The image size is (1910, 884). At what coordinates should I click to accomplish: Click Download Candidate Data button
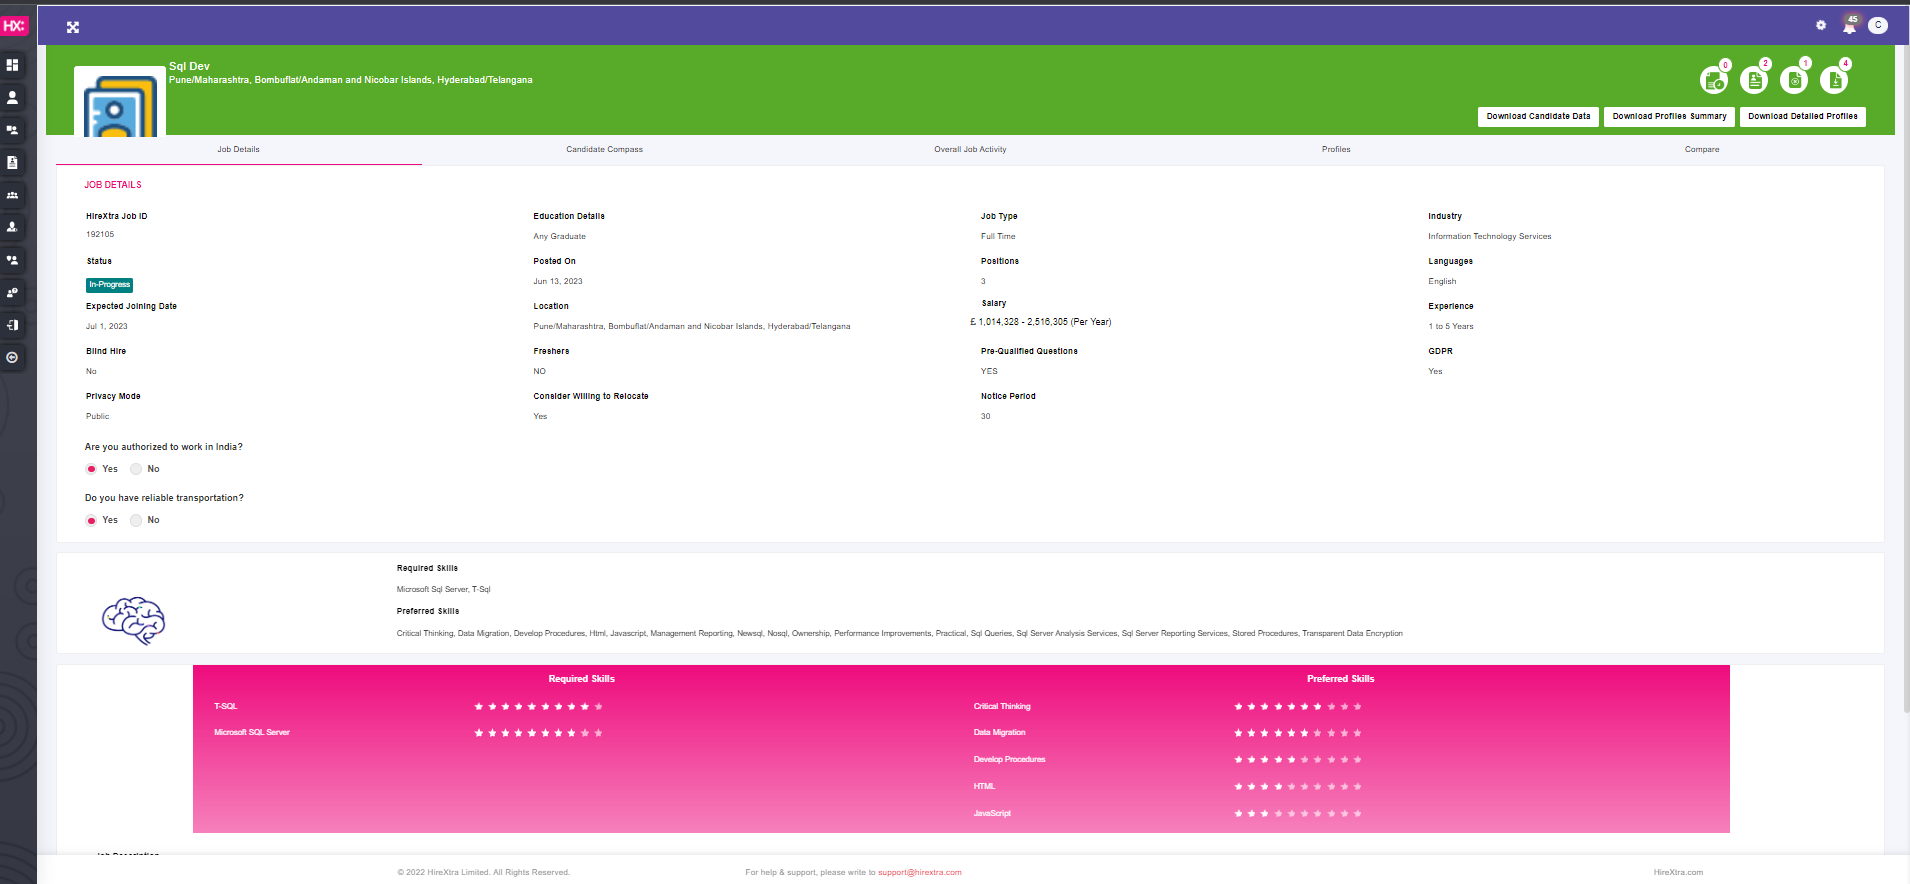[x=1538, y=117]
